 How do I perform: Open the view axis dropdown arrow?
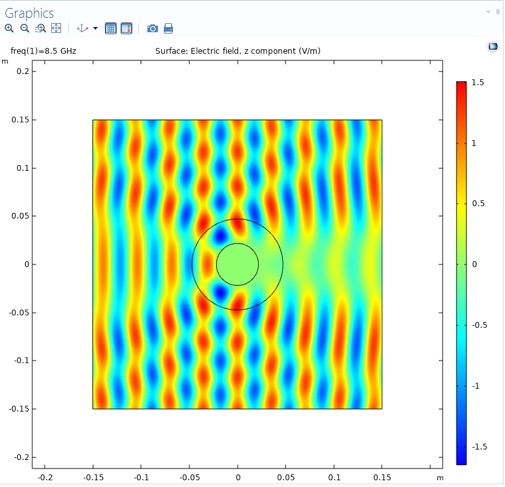tap(95, 28)
